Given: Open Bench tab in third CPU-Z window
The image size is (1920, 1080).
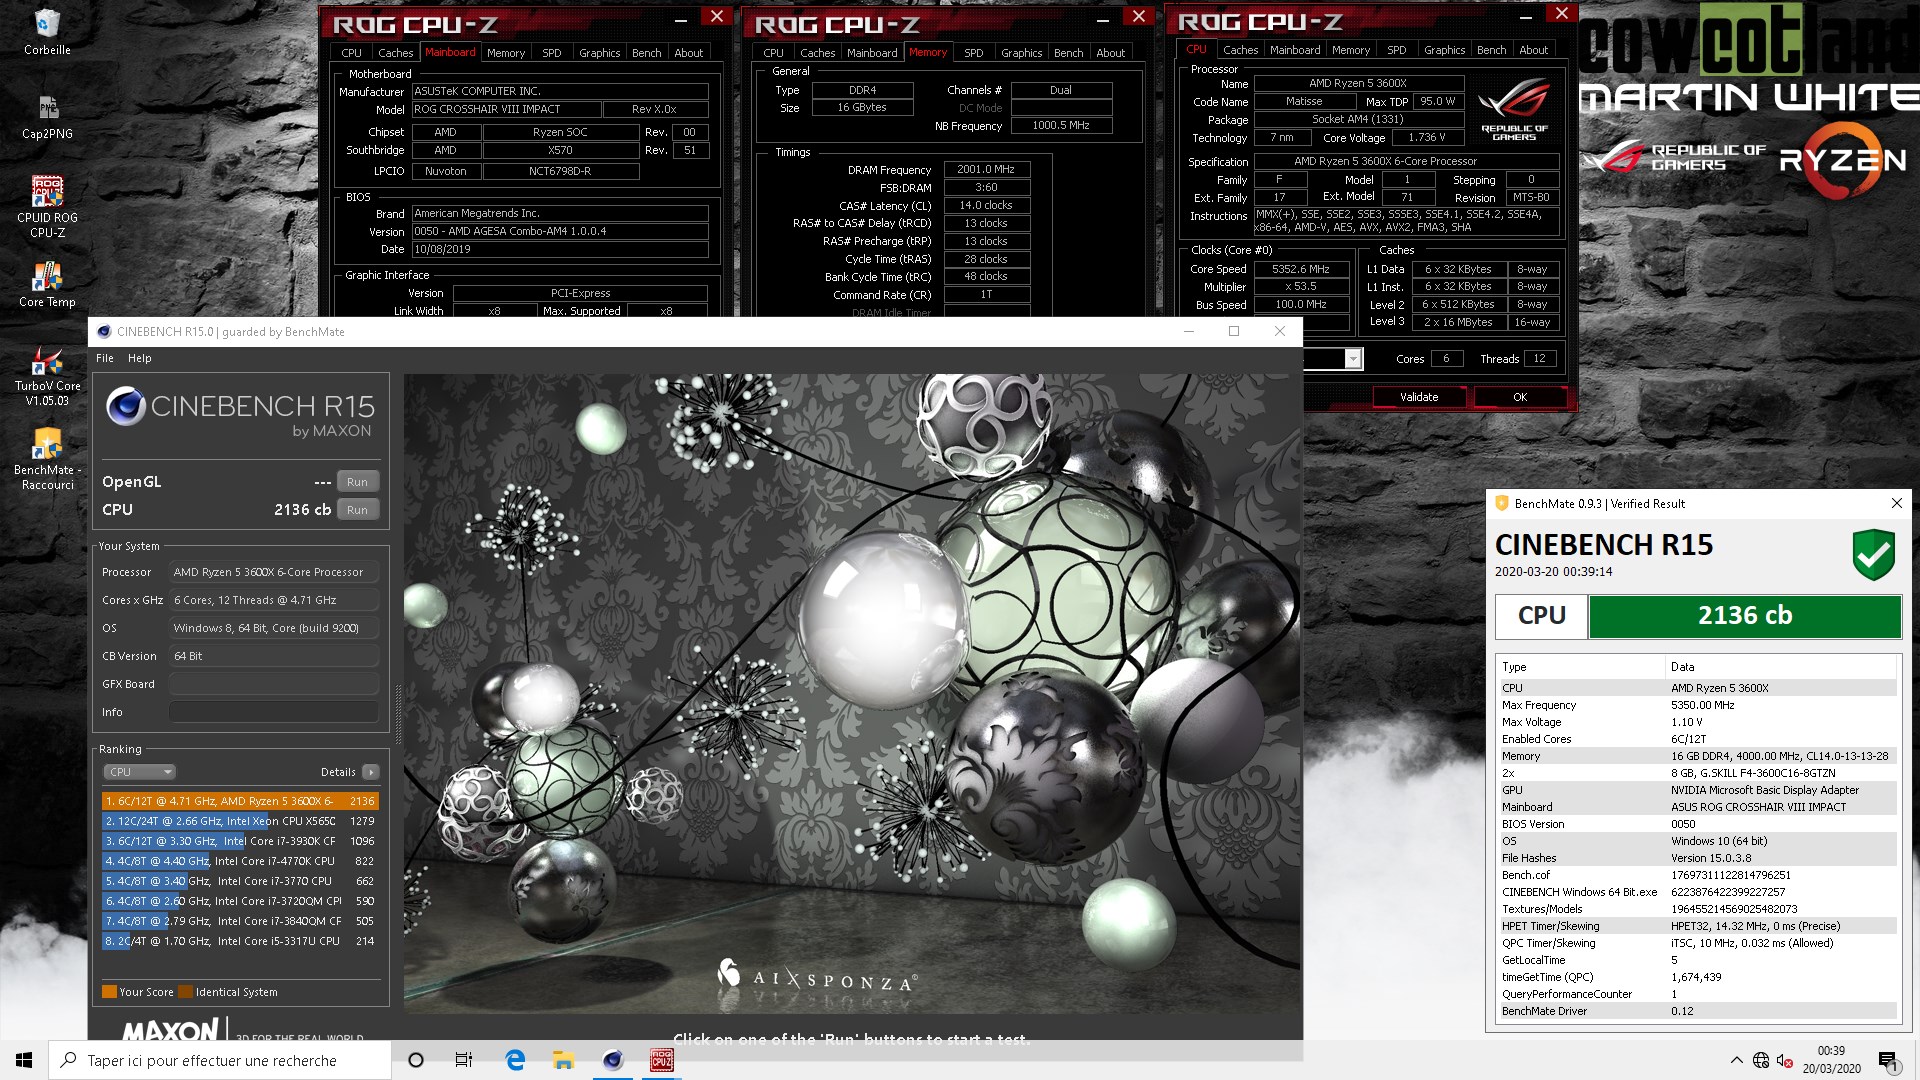Looking at the screenshot, I should point(1491,49).
